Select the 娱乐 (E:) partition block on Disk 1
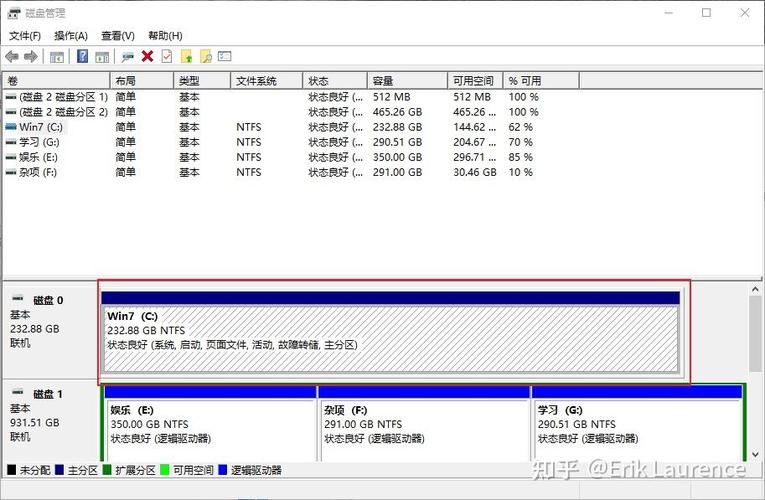Screen dimensions: 765x500 [210, 423]
